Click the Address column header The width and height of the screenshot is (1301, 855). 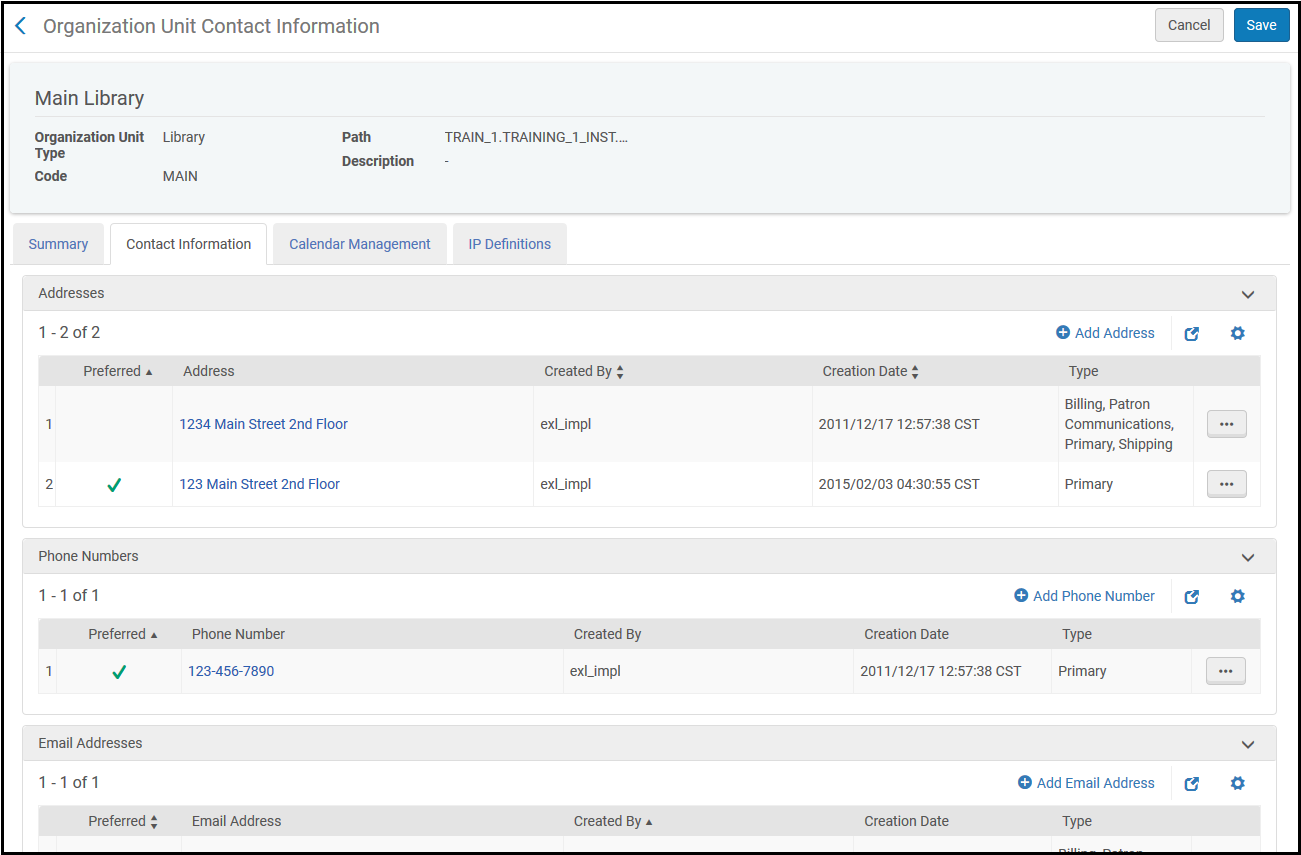click(x=209, y=371)
